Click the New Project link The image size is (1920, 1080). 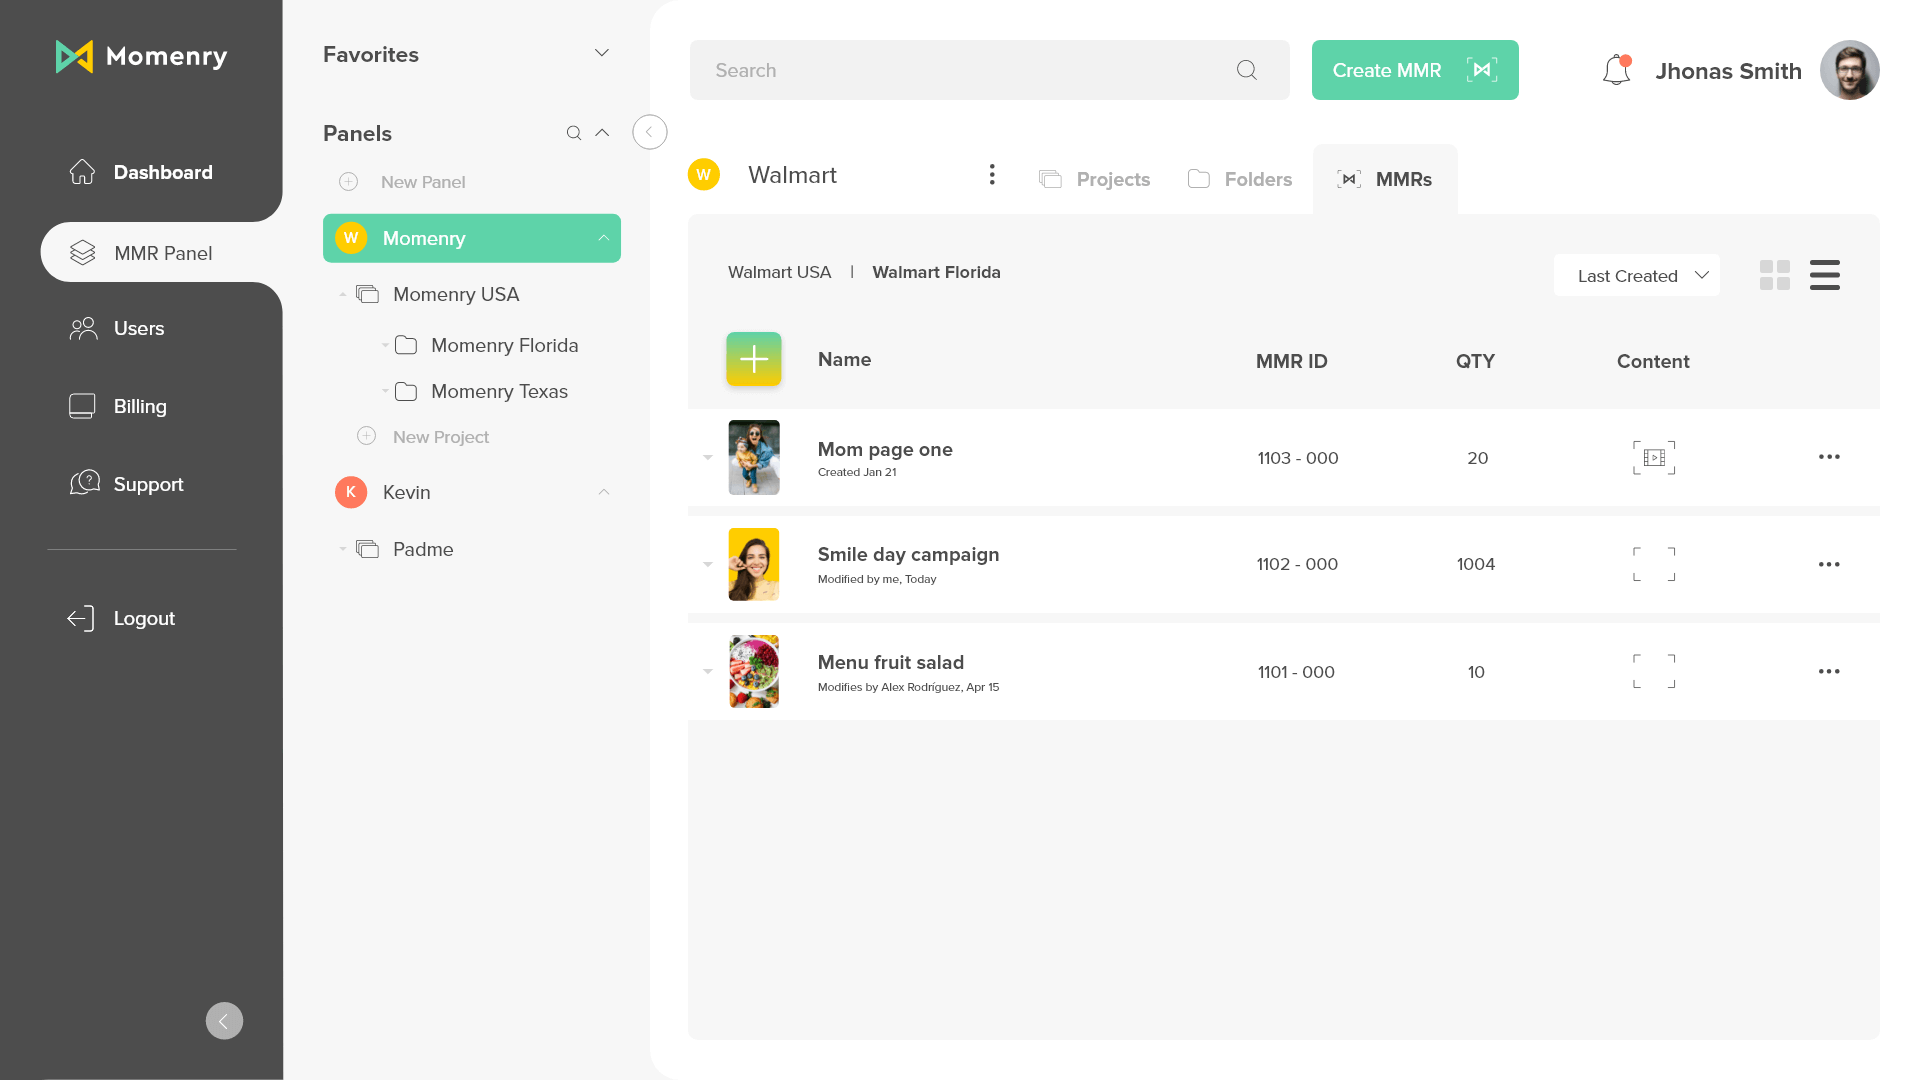441,437
